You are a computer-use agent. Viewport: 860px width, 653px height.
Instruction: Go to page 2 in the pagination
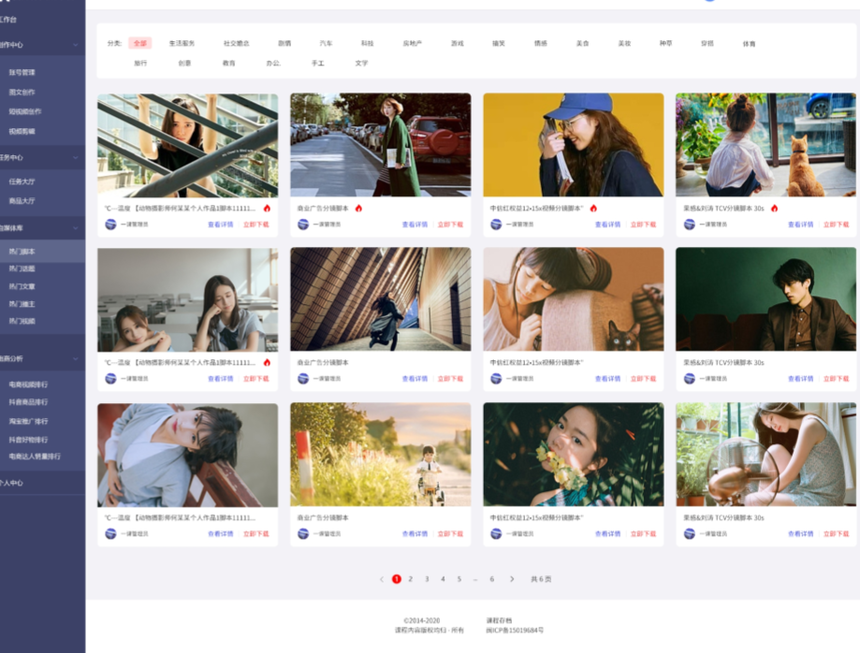click(x=410, y=579)
